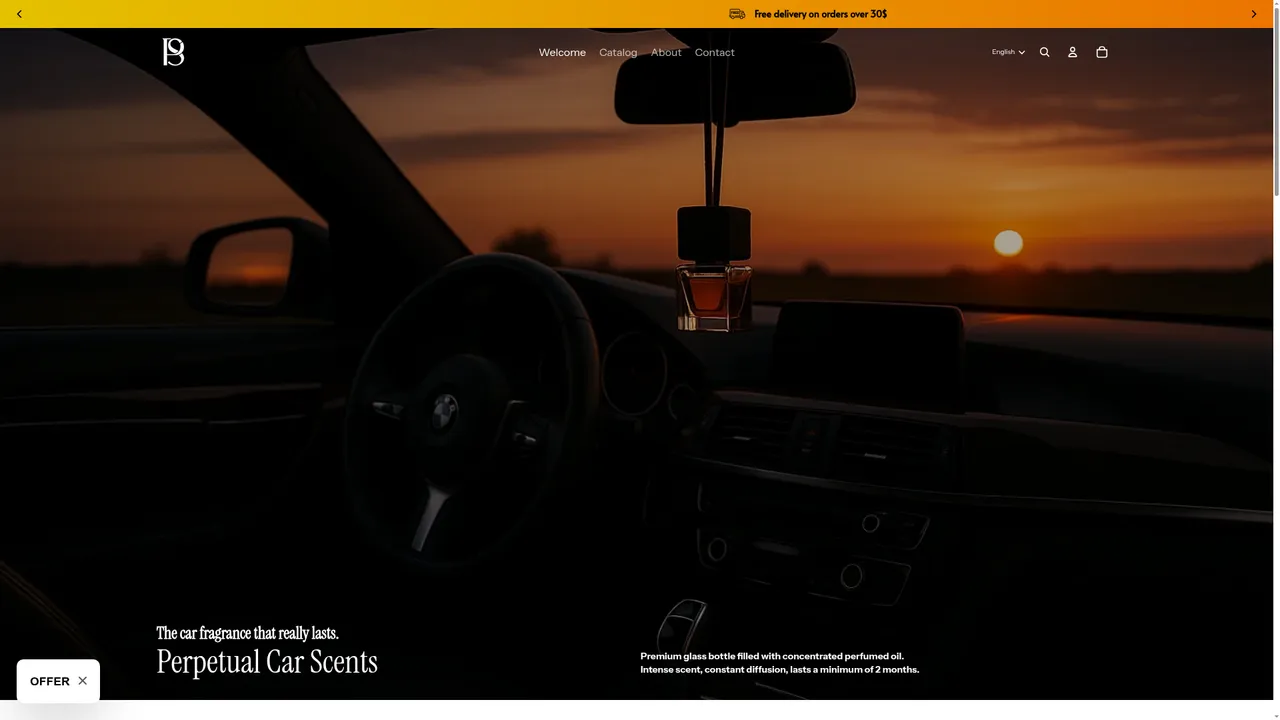Close the OFFER popup tab
Screen dimensions: 1280x720
point(83,681)
